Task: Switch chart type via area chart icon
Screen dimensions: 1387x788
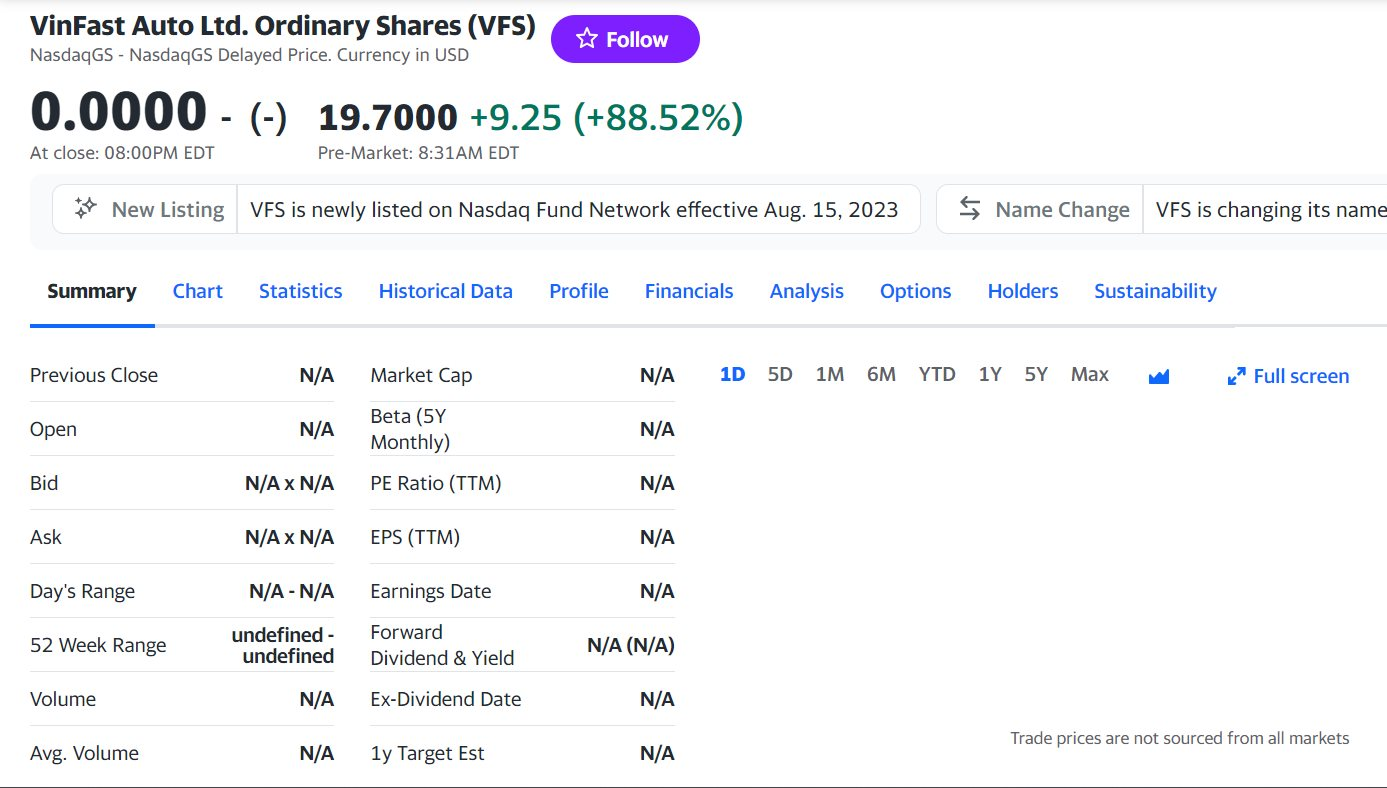Action: tap(1159, 376)
